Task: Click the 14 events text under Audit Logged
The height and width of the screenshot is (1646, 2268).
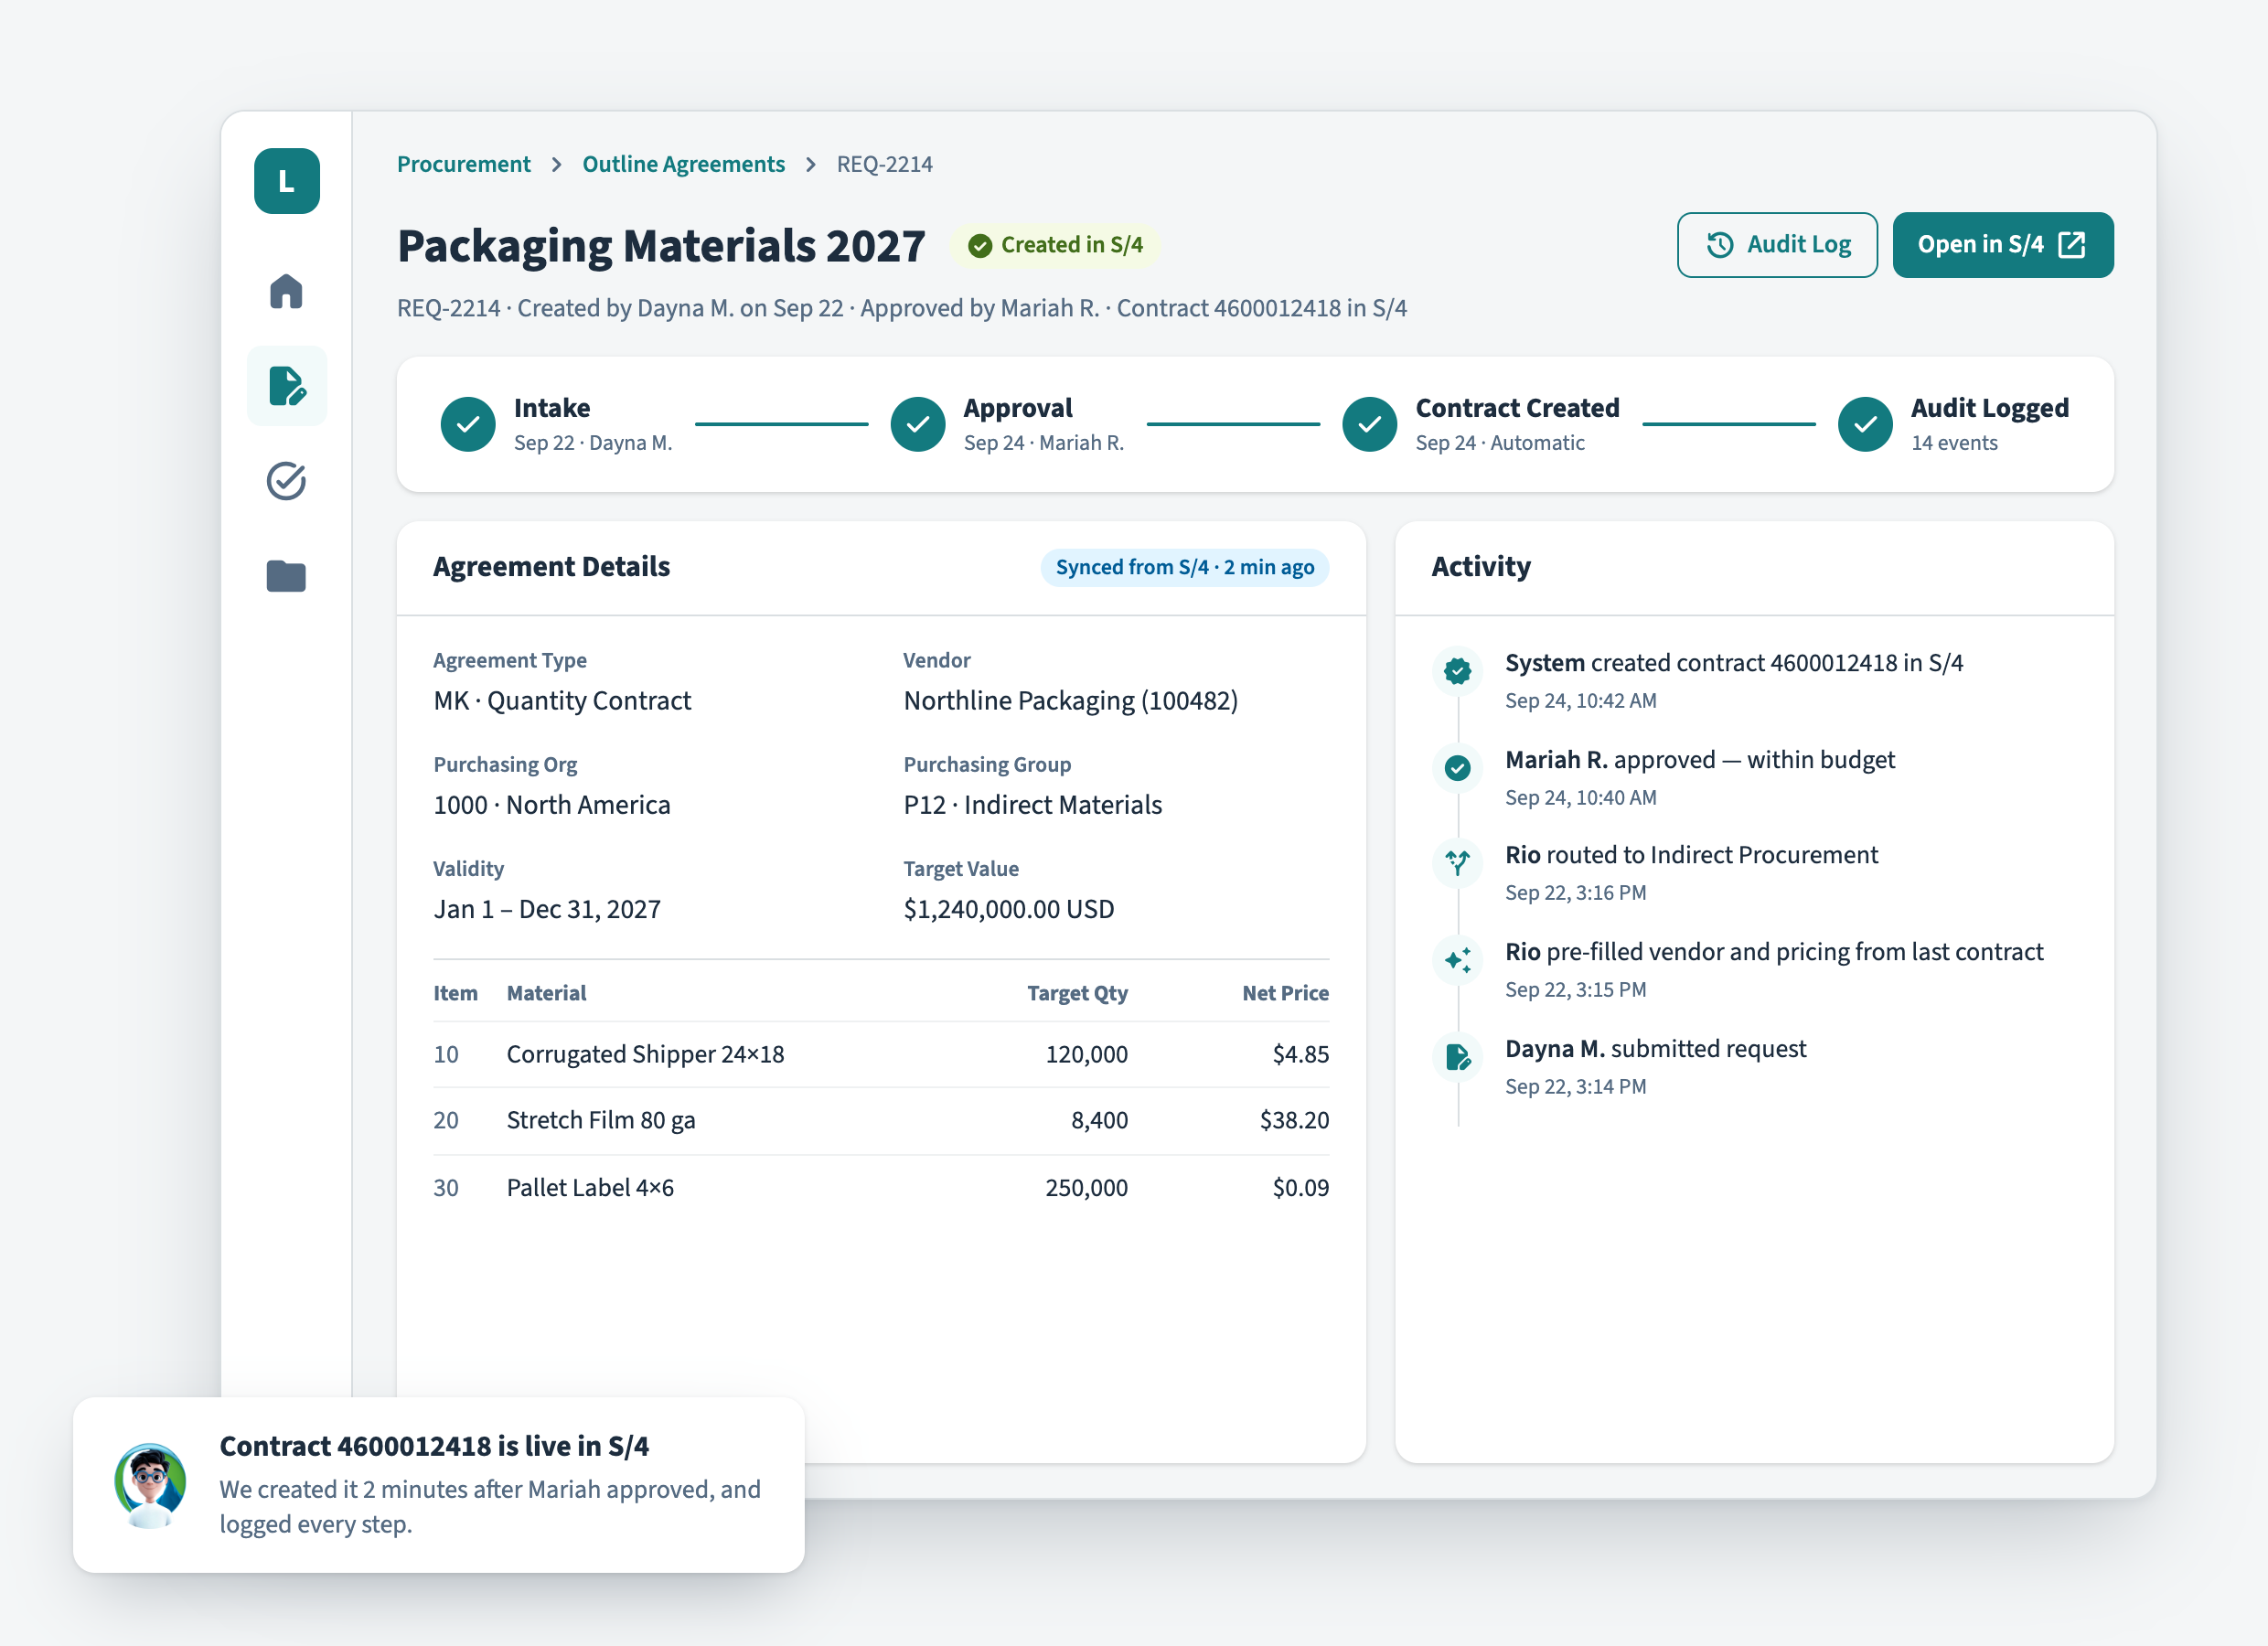Action: pos(1954,443)
